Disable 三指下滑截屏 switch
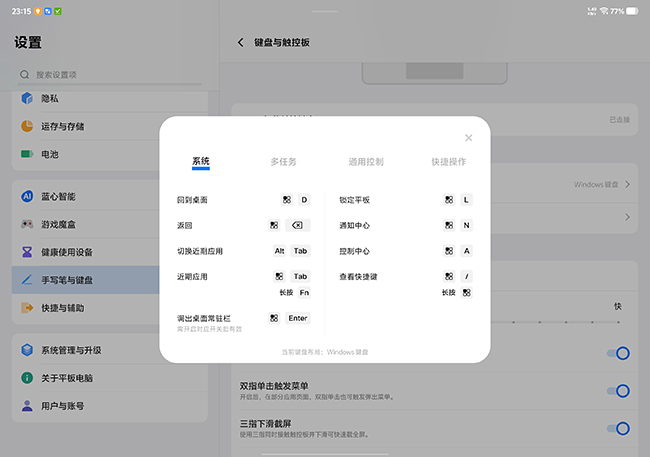The height and width of the screenshot is (457, 650). (x=617, y=428)
